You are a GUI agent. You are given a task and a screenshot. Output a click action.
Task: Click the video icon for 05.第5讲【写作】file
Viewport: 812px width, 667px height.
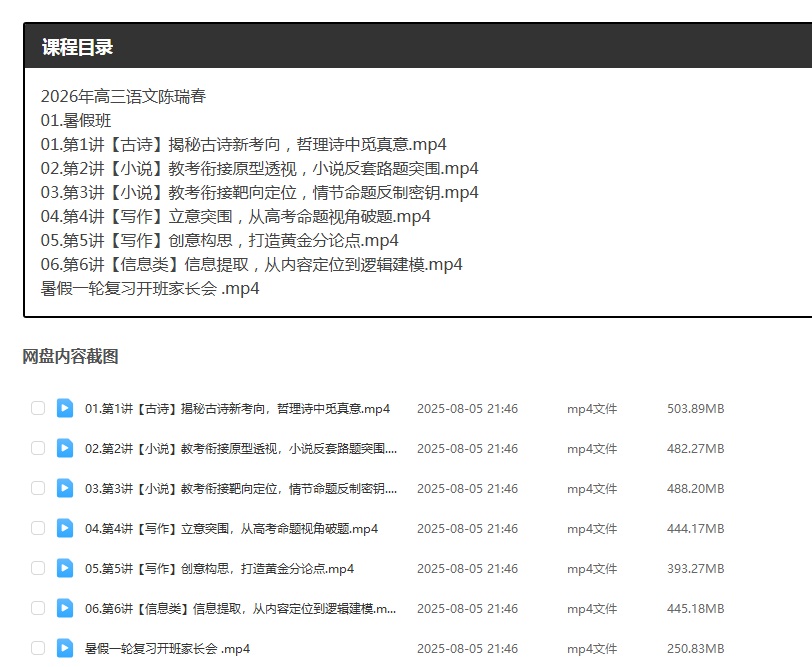click(65, 568)
